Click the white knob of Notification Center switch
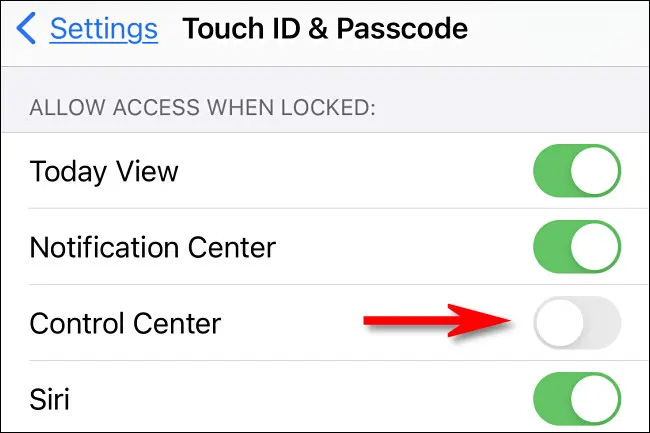The image size is (650, 433). (x=595, y=247)
